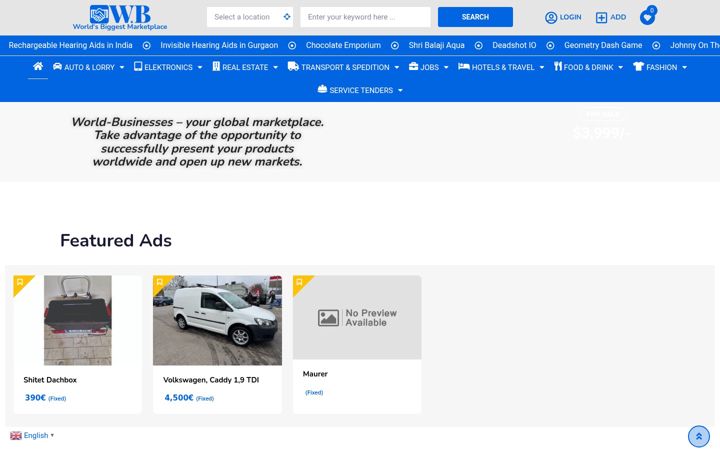Image resolution: width=720 pixels, height=450 pixels.
Task: Expand the Real Estate menu
Action: (x=245, y=67)
